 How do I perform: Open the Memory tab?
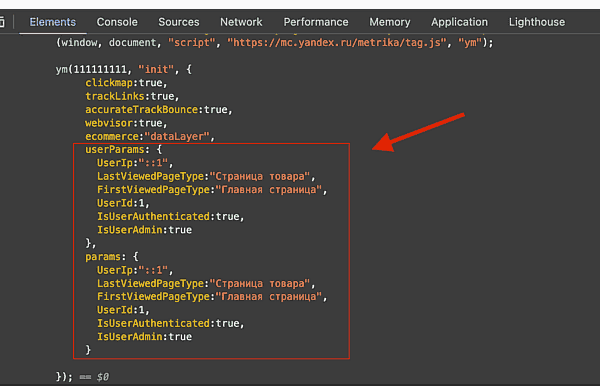pyautogui.click(x=390, y=22)
